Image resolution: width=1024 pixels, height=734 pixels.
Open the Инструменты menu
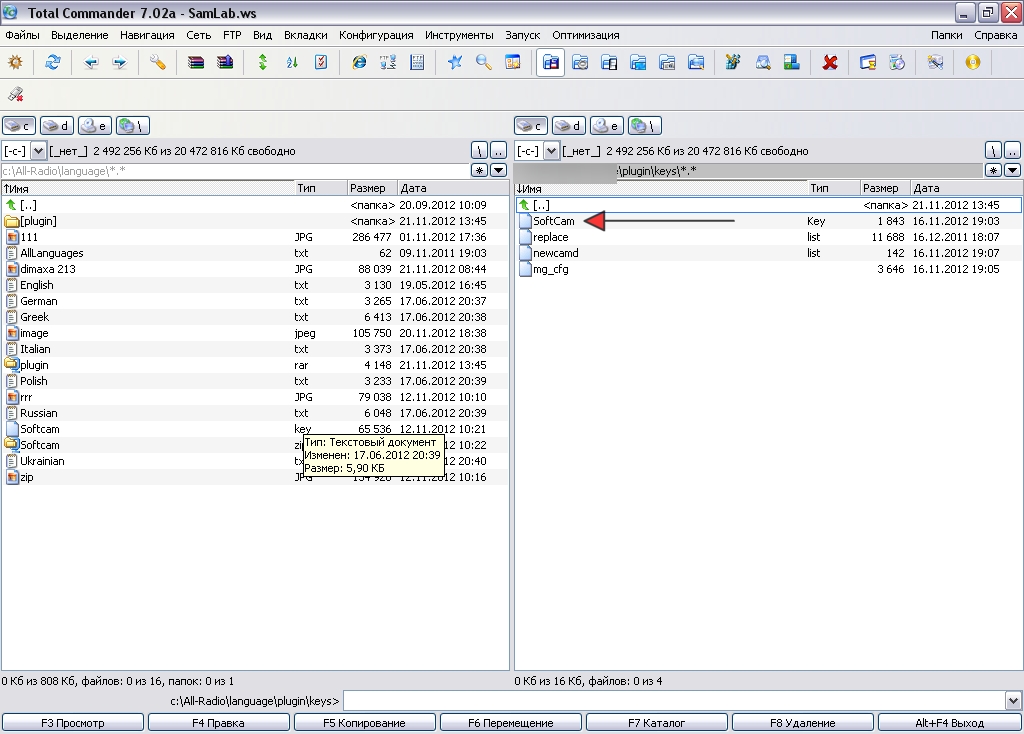(x=459, y=35)
